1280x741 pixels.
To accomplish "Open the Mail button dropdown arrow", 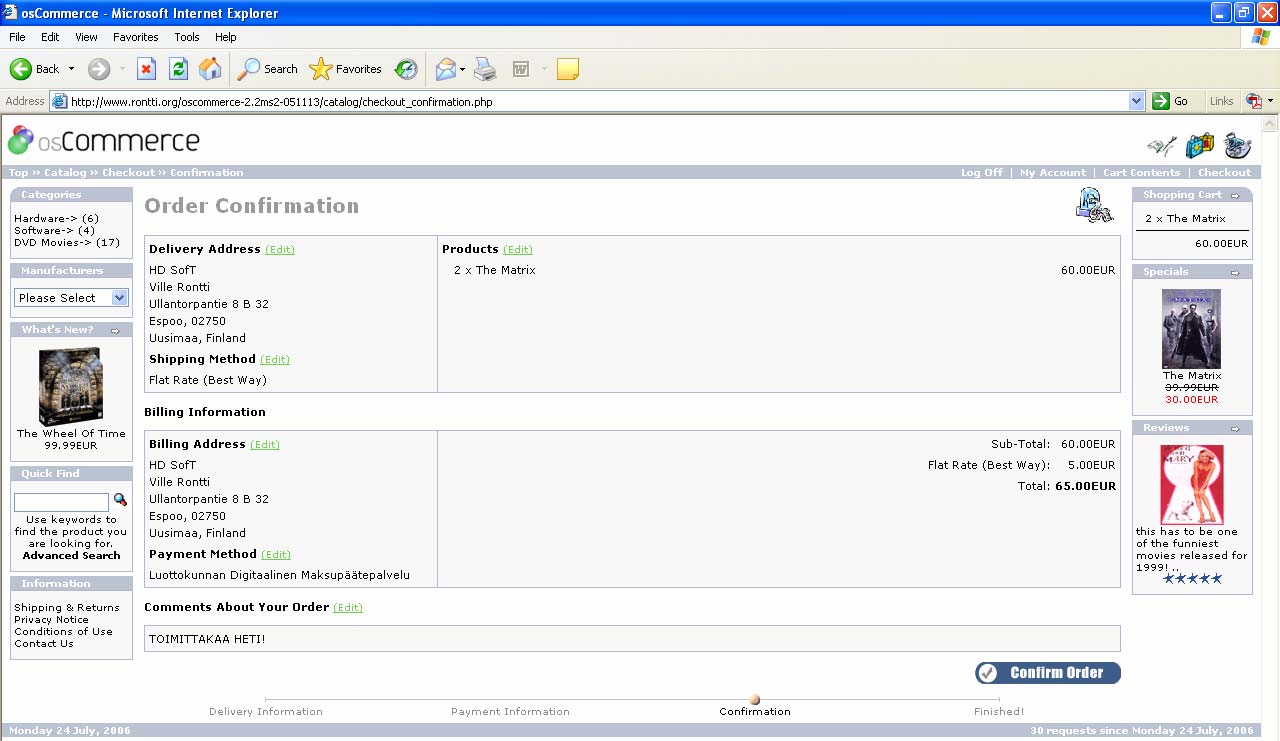I will pos(462,69).
